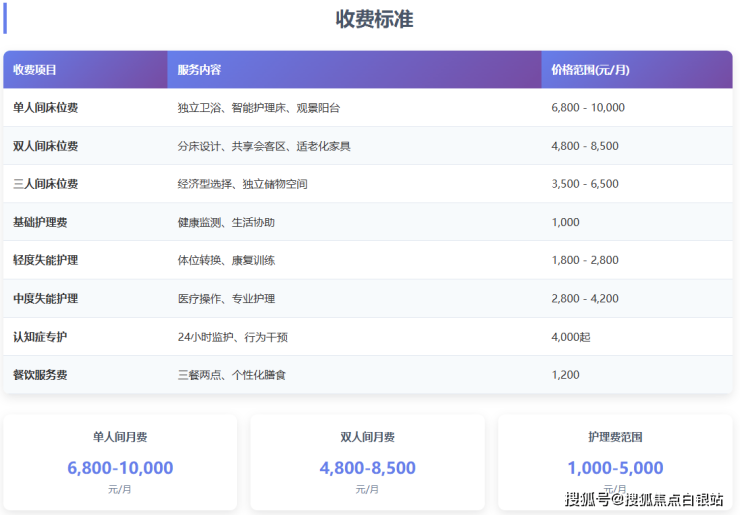Open the 双人间月费 summary card
740x515 pixels.
pyautogui.click(x=367, y=461)
